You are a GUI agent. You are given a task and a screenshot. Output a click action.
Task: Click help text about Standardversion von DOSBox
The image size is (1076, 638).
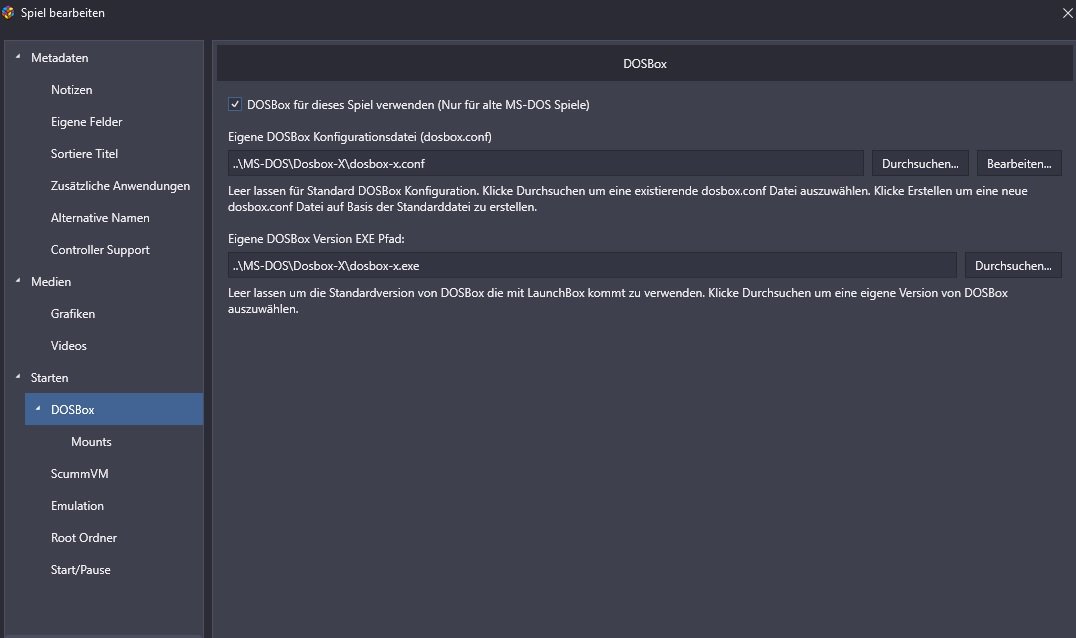pyautogui.click(x=618, y=300)
